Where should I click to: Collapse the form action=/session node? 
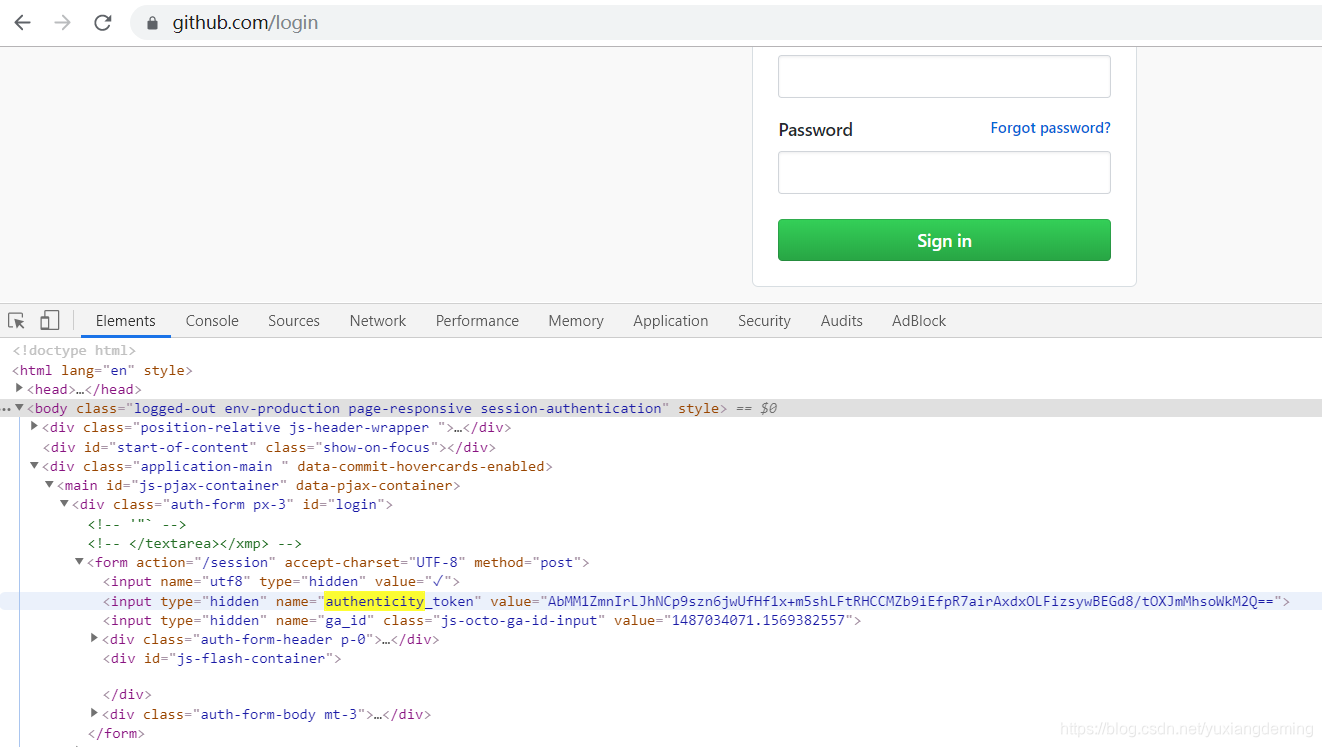click(79, 561)
